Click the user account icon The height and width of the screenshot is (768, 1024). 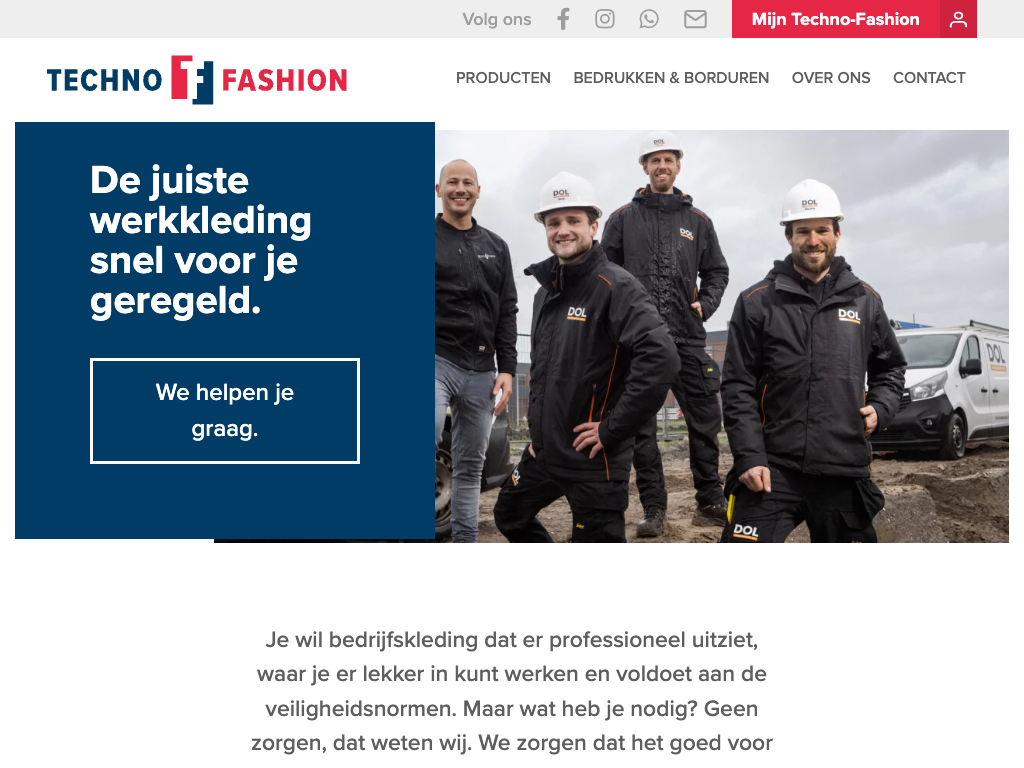[x=958, y=19]
